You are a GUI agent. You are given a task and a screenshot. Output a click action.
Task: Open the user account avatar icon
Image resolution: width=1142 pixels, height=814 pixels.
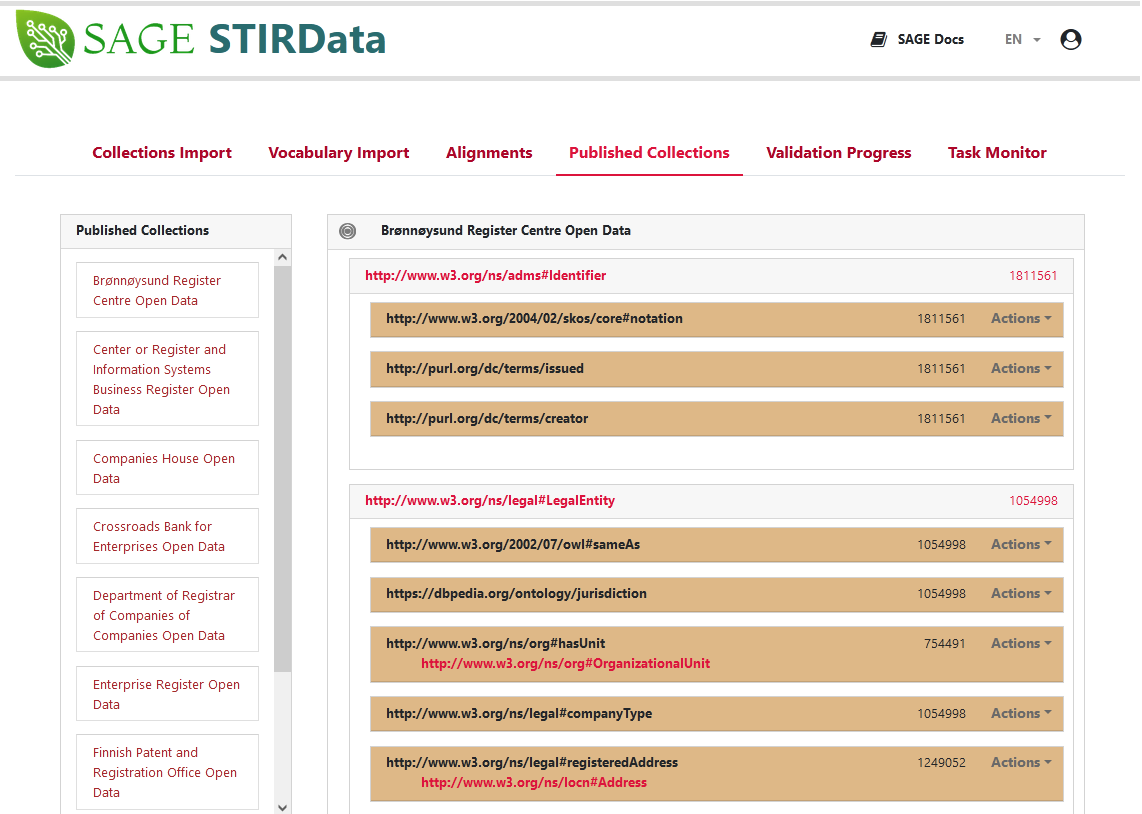[1071, 39]
